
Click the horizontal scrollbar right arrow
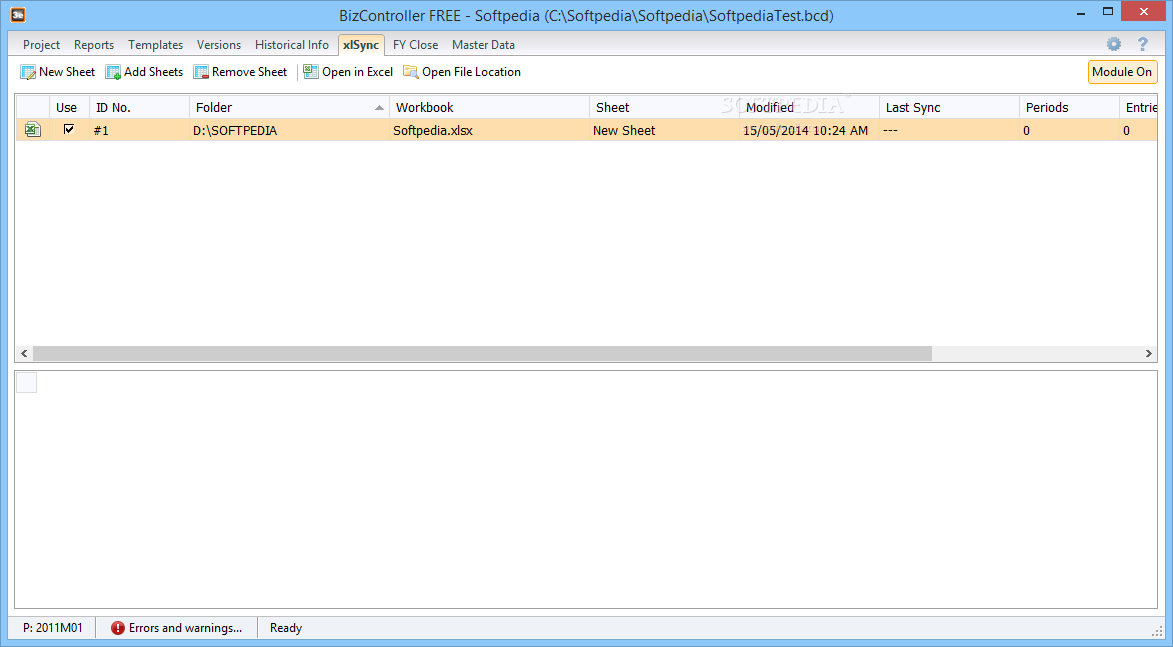(x=1148, y=353)
